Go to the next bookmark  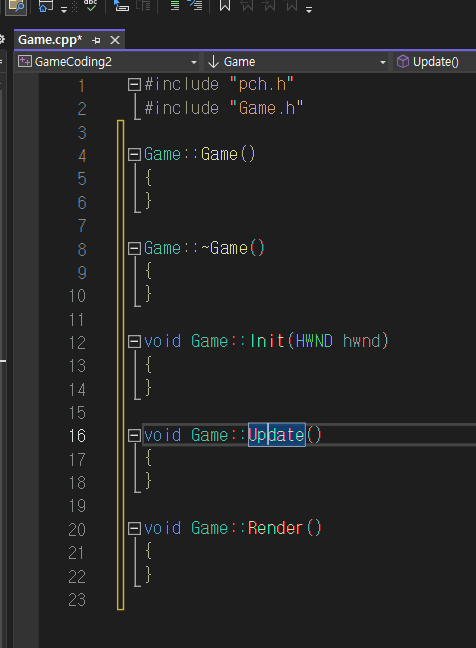269,6
